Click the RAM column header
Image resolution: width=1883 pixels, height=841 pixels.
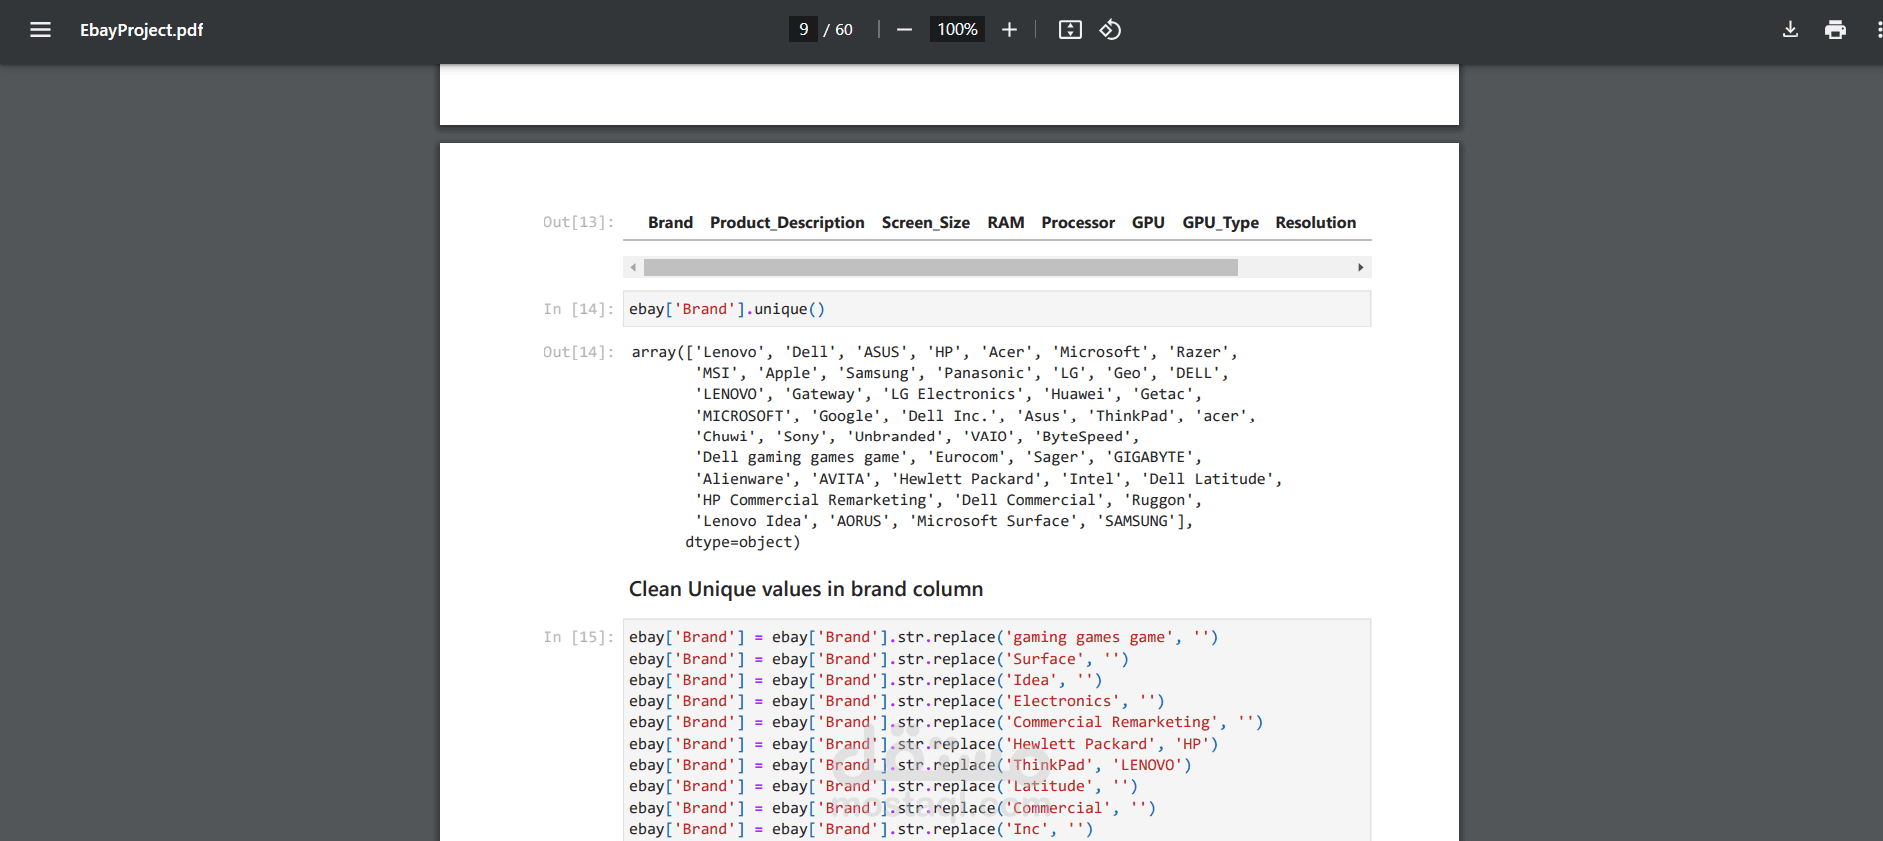[1006, 222]
